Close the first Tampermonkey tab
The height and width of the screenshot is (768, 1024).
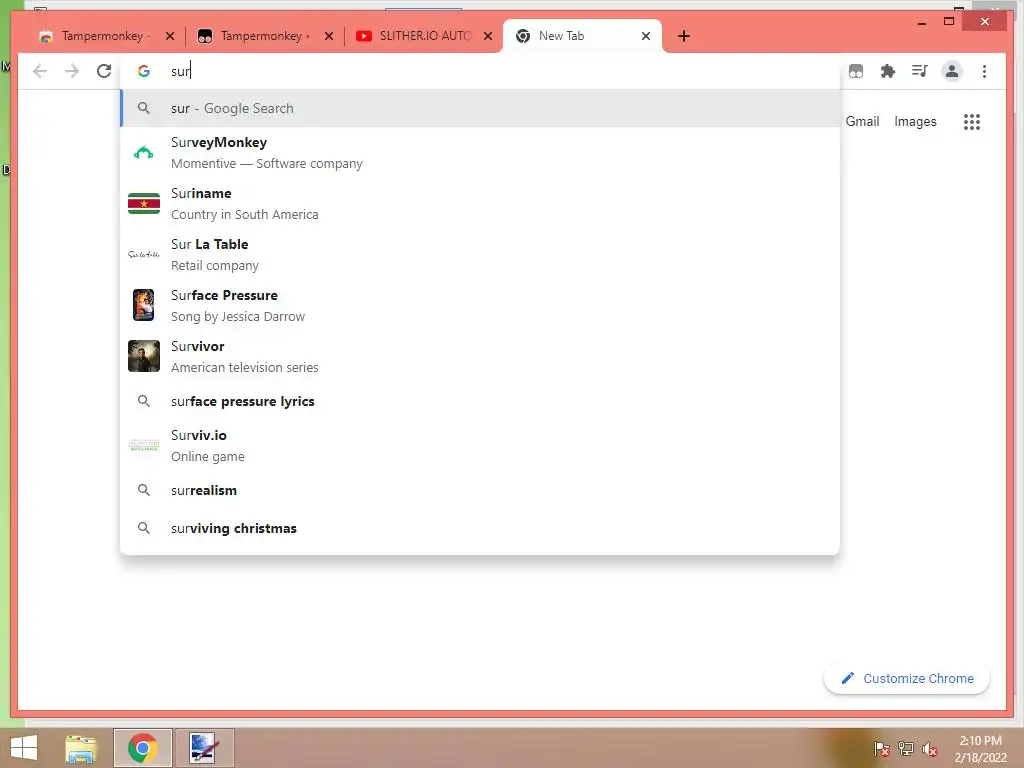click(x=170, y=36)
